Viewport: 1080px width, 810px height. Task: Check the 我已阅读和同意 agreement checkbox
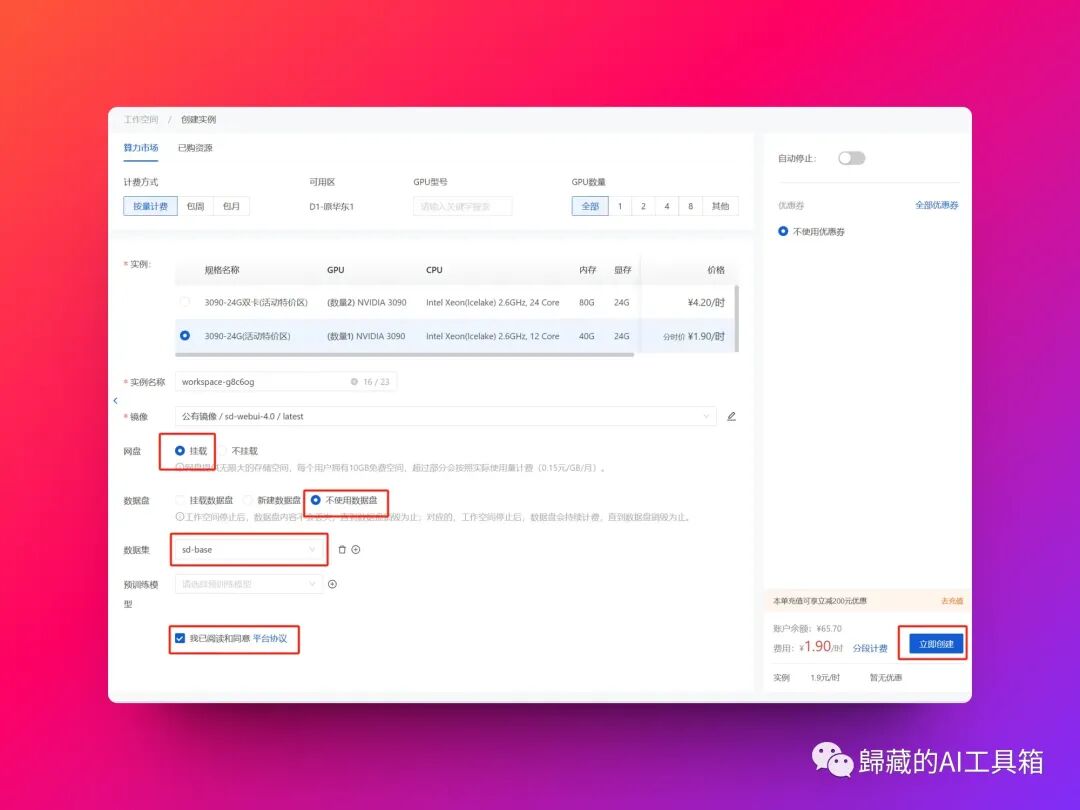pos(180,638)
